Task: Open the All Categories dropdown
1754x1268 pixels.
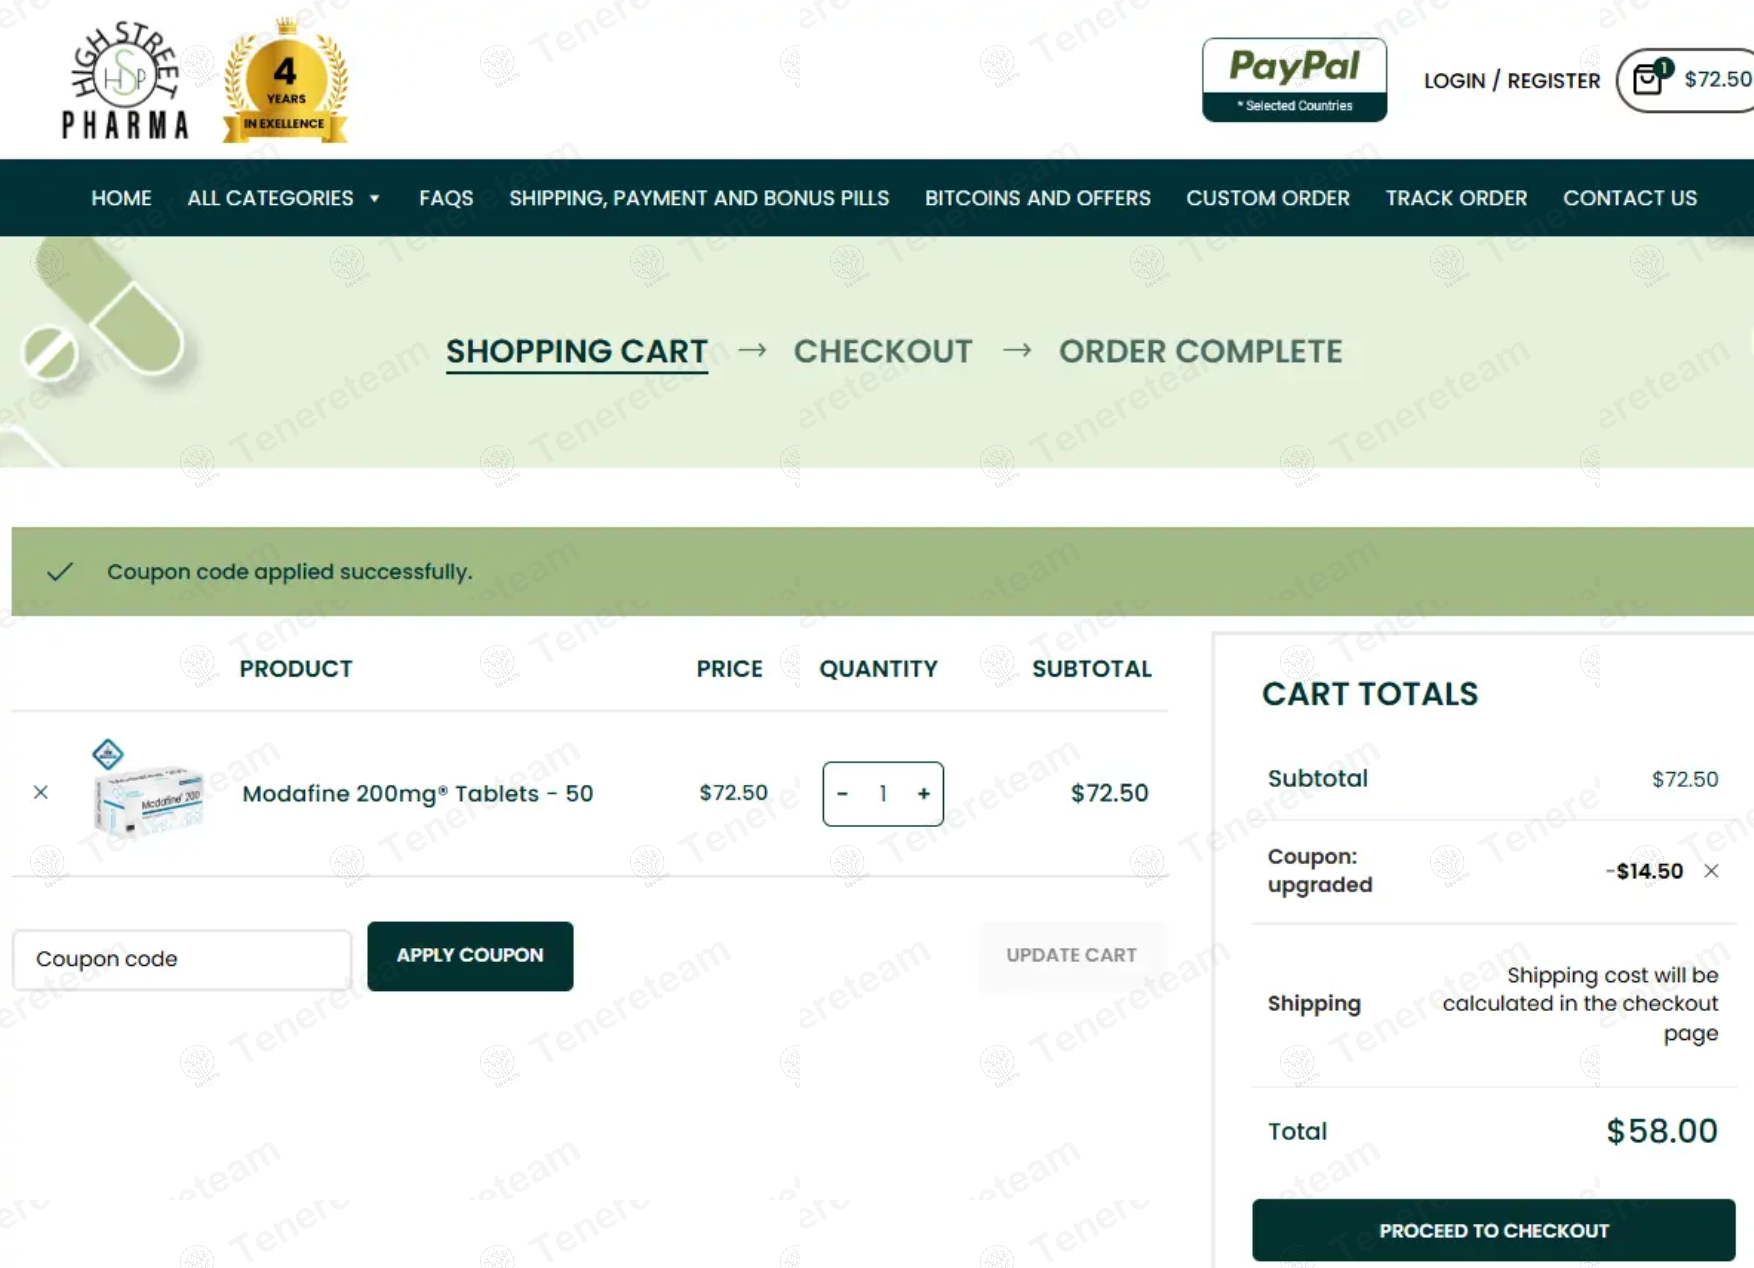Action: 271,198
